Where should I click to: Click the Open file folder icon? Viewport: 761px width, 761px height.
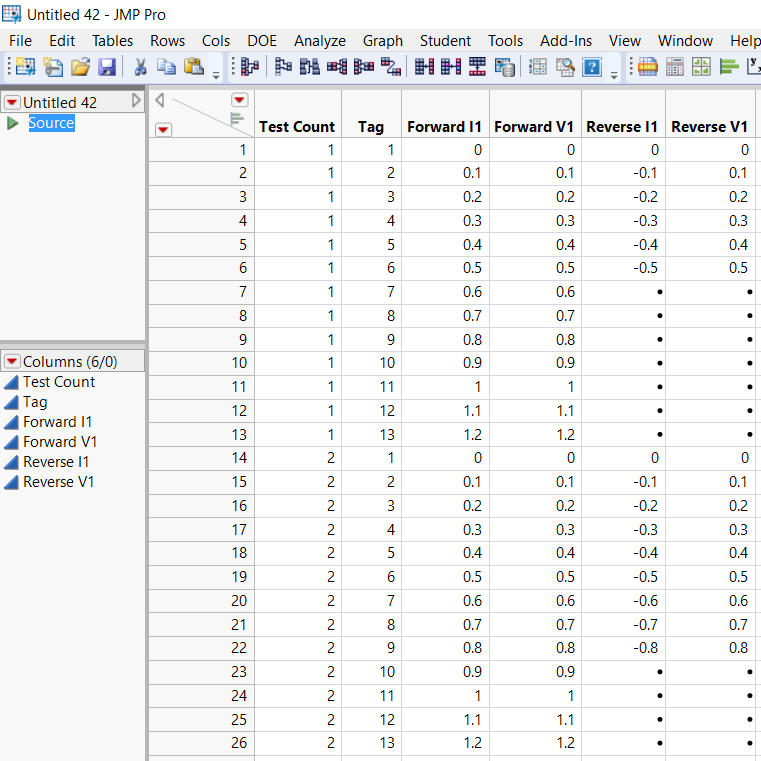point(80,67)
